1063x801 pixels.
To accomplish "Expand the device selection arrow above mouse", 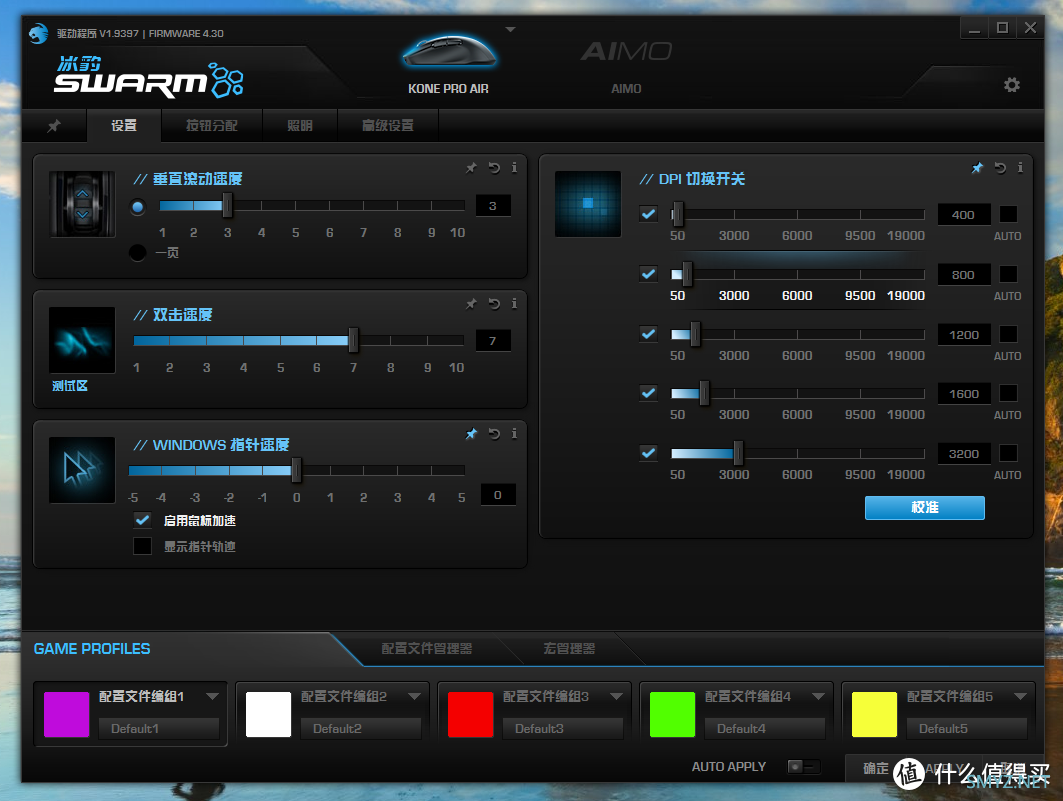I will coord(510,30).
